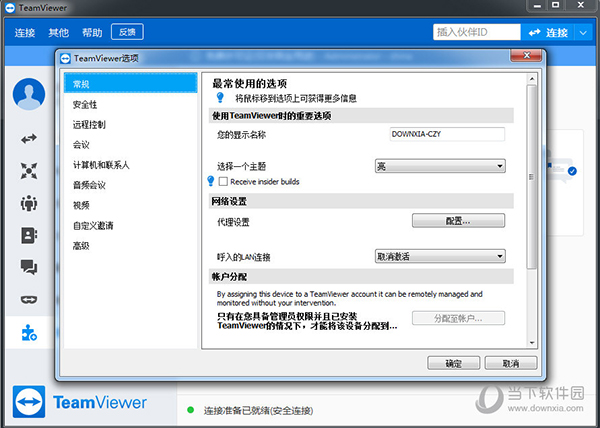The width and height of the screenshot is (600, 428).
Task: Click the lightbulb tip icon under the heading
Action: (220, 98)
